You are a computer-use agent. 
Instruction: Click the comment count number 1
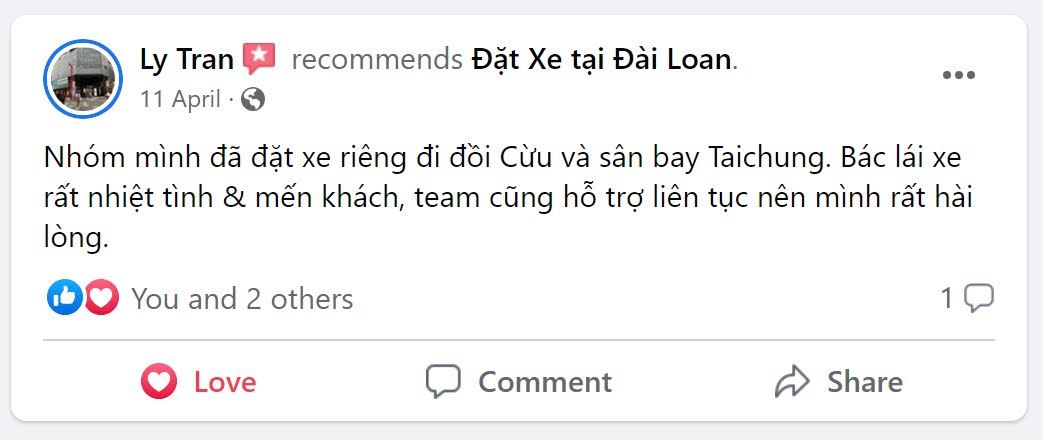[x=947, y=298]
